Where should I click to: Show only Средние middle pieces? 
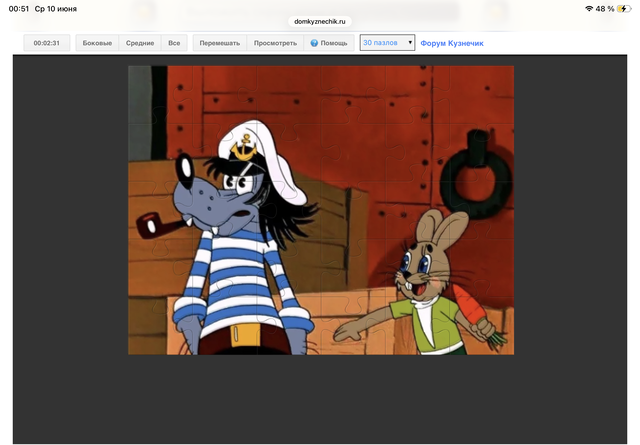pos(140,43)
